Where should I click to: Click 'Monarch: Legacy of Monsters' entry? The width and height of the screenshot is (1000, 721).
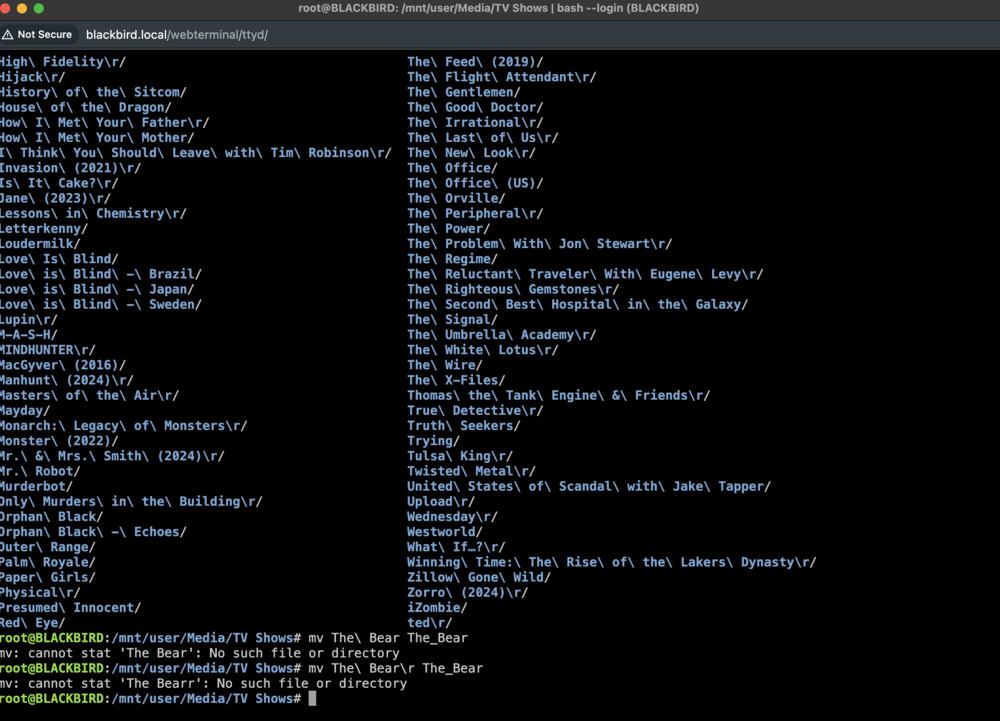click(x=124, y=426)
